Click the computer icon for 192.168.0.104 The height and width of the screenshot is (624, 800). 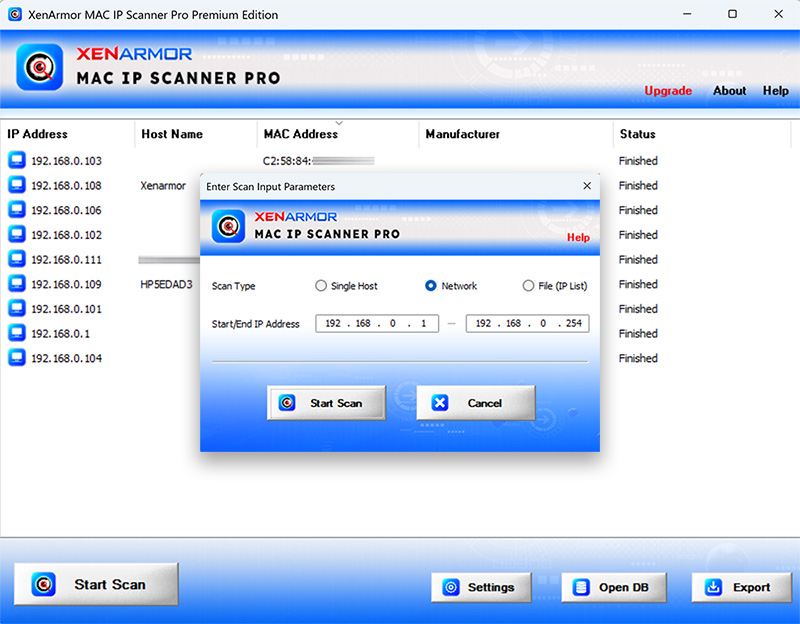[17, 358]
